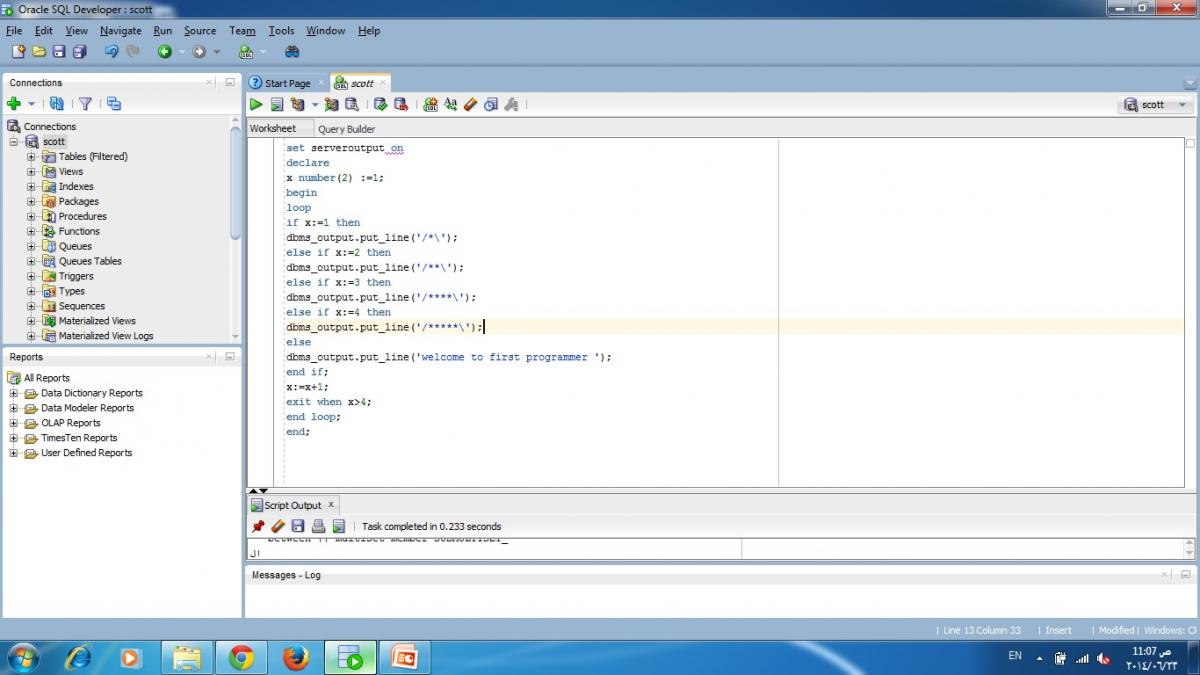Clear the worksheet with the eraser icon
The image size is (1200, 675).
[470, 104]
